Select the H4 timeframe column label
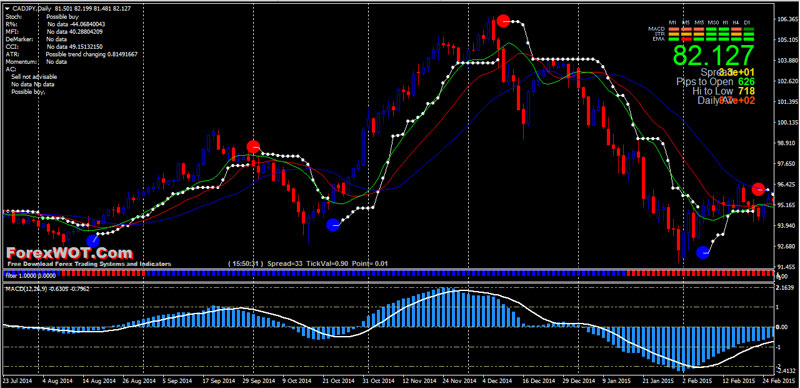Image resolution: width=800 pixels, height=388 pixels. [x=736, y=23]
